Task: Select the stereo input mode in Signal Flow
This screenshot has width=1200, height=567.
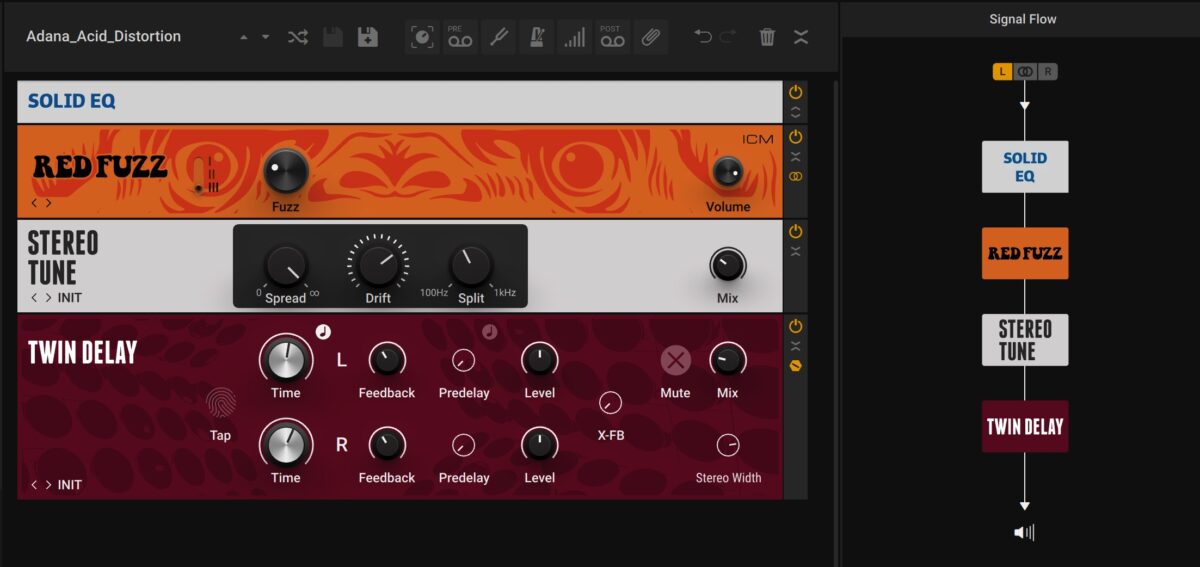Action: point(1025,72)
